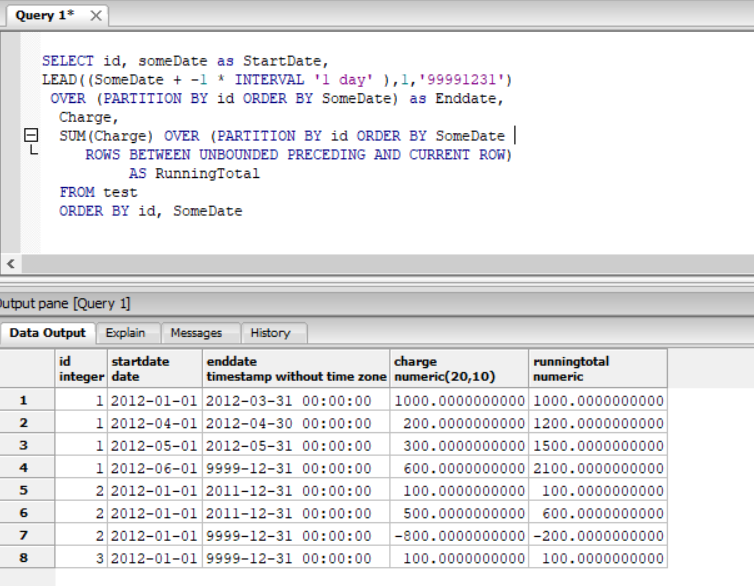This screenshot has width=754, height=586.
Task: Click 'ROWS BETWEEN UNBOUNDED PRECEDING' line
Action: (299, 155)
